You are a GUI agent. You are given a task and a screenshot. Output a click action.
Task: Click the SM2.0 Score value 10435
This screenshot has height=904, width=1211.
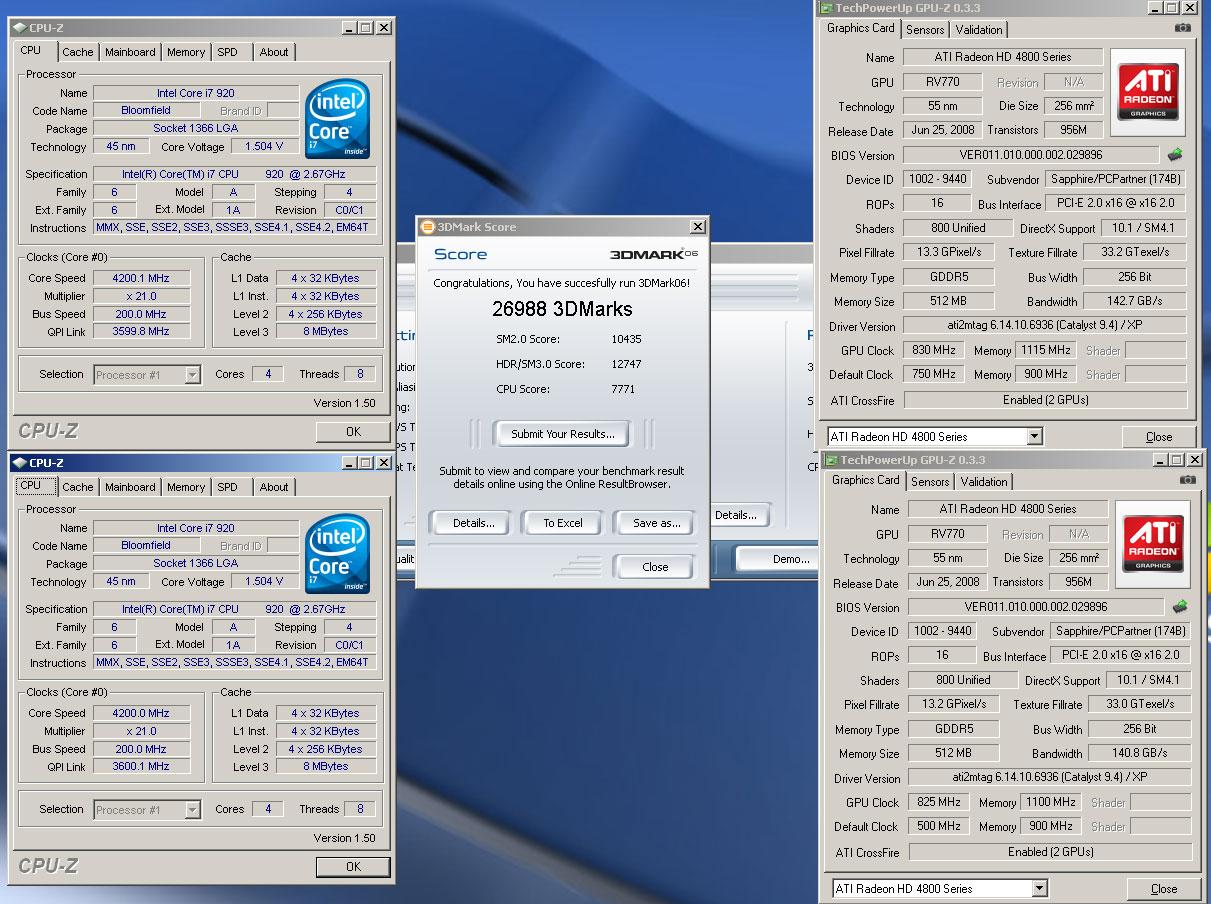click(626, 339)
